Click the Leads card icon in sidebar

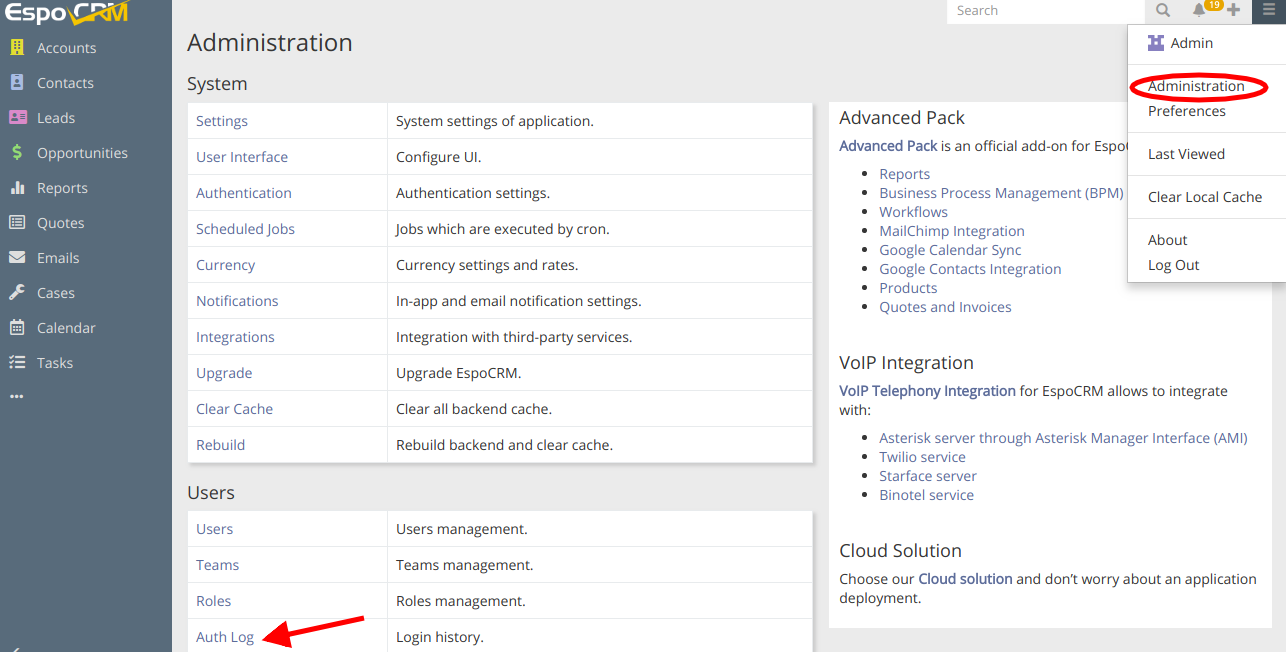(x=17, y=117)
